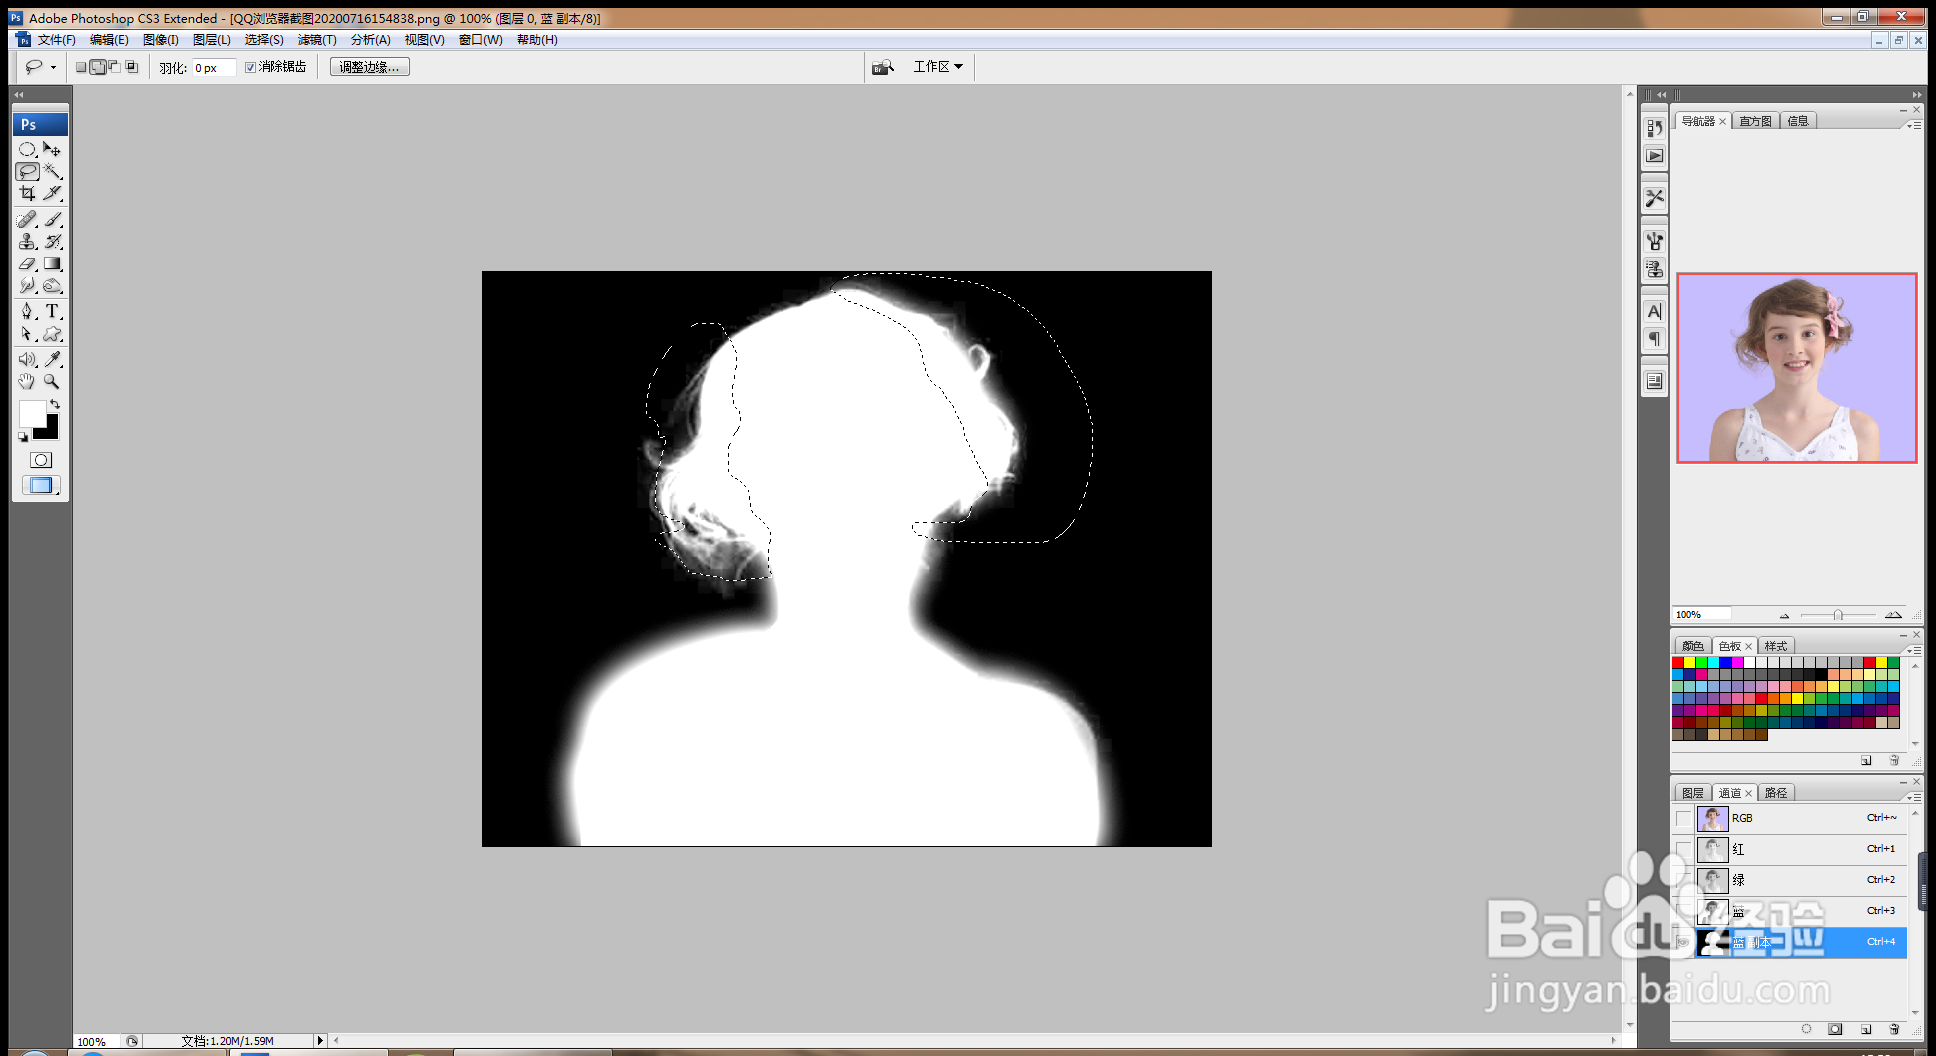The width and height of the screenshot is (1936, 1056).
Task: Select the Zoom magnifier tool
Action: [x=52, y=381]
